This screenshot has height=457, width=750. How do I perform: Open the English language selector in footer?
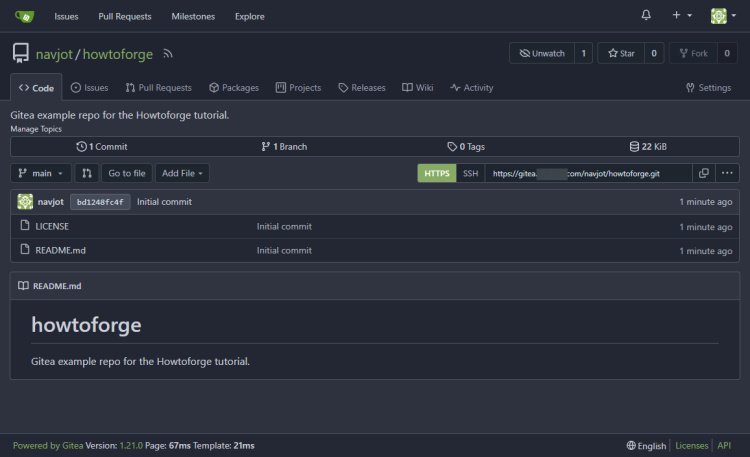click(646, 446)
